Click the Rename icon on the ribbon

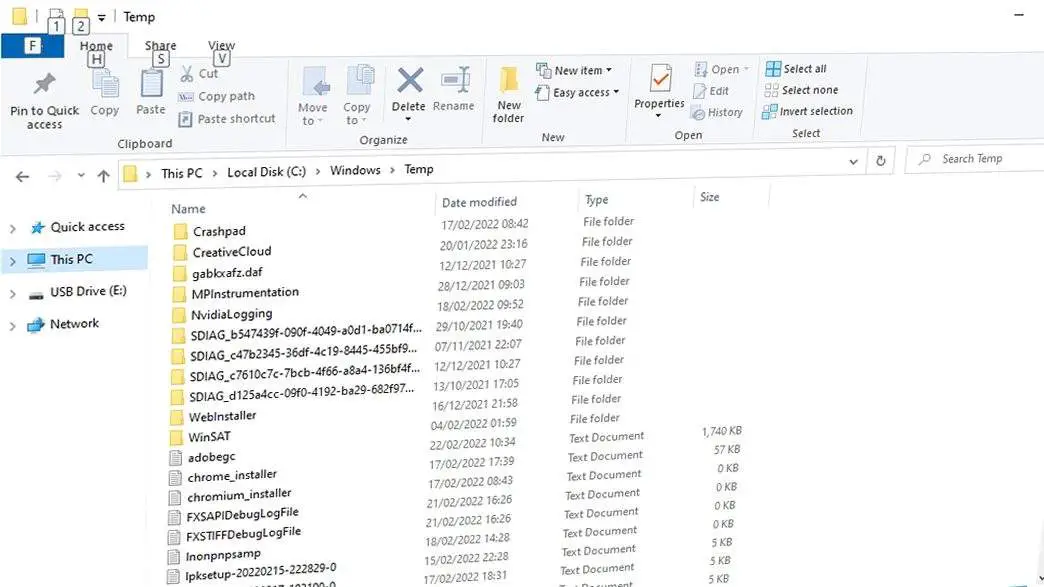coord(455,90)
